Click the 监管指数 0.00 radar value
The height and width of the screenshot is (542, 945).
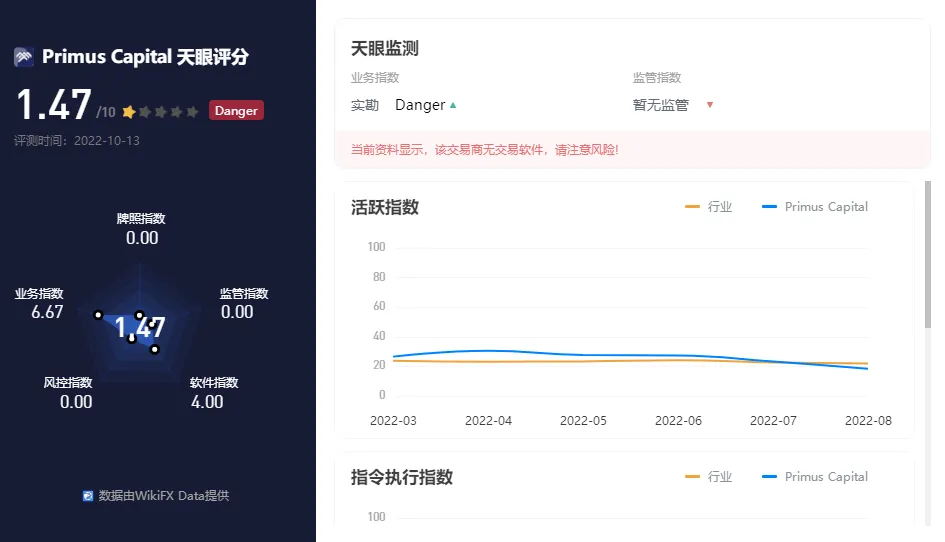pos(237,312)
